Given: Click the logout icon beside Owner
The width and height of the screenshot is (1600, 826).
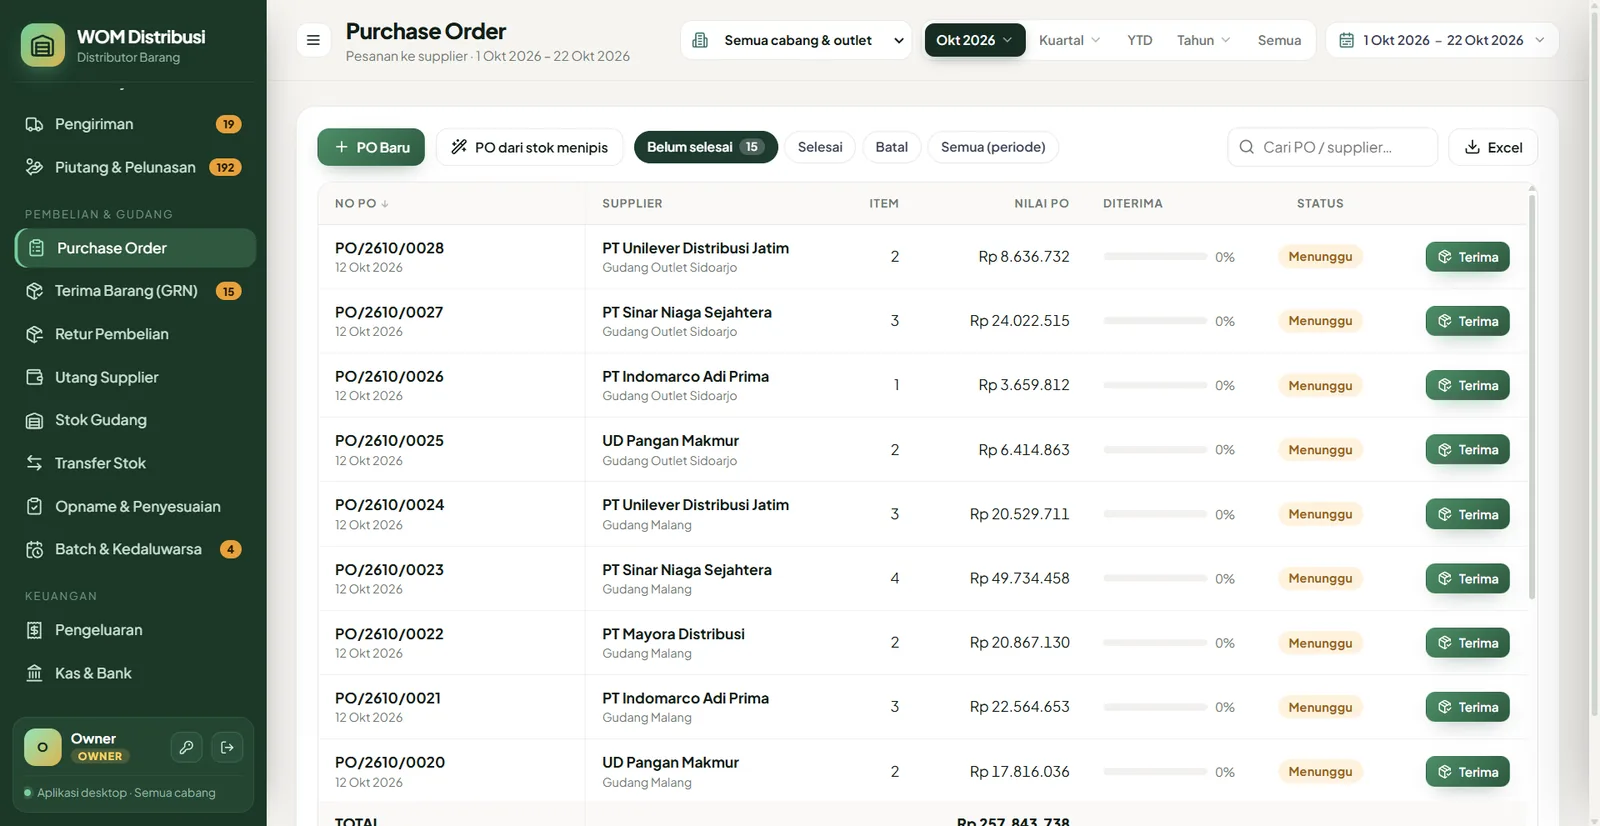Looking at the screenshot, I should point(227,747).
